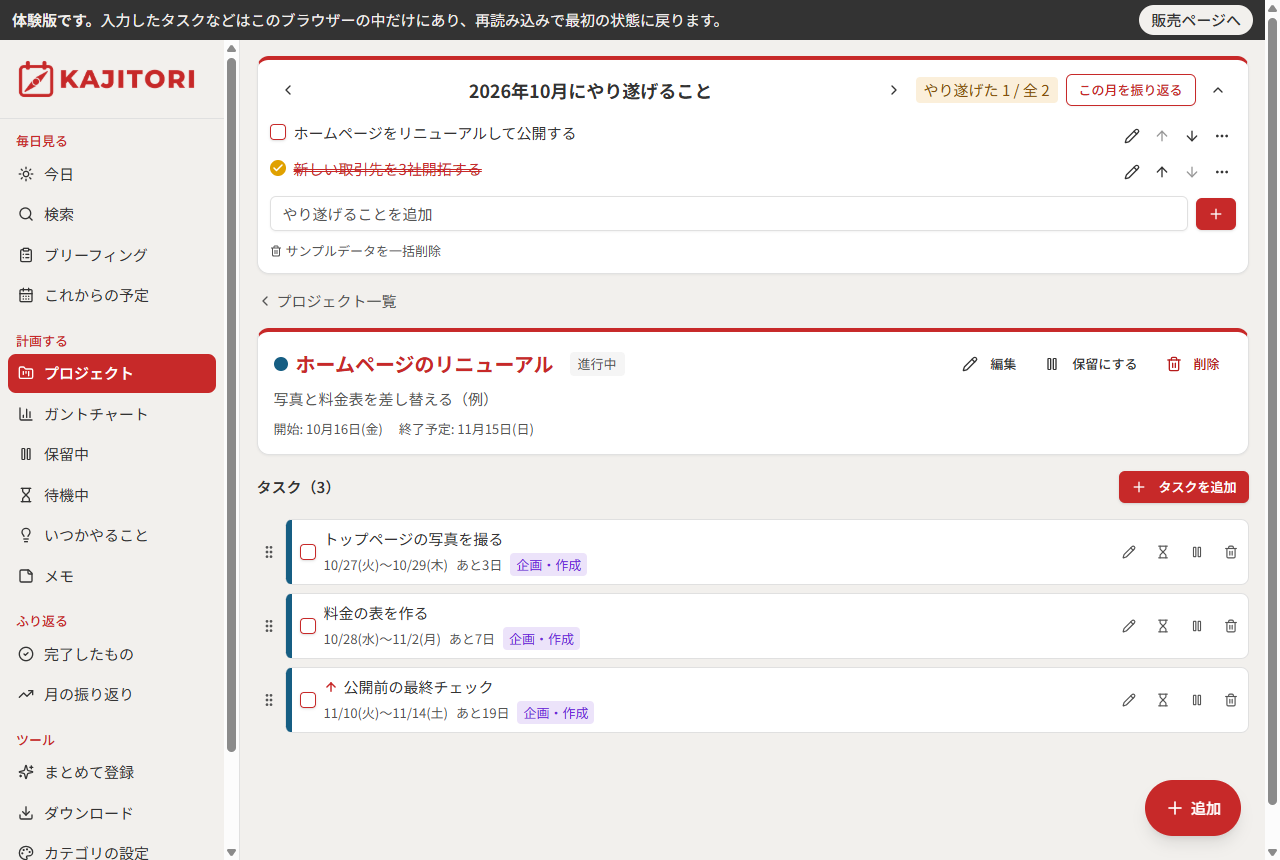Screen dimensions: 1280x860
Task: Open more options for 新しい取引先 goal
Action: tap(1222, 172)
